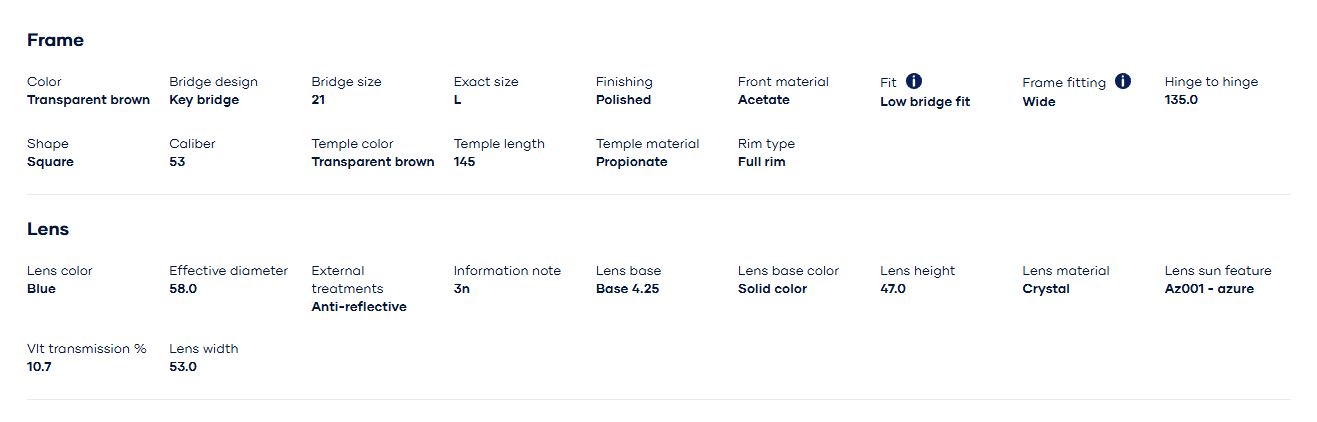Click the Hinge to hinge 135.0 value

click(1181, 100)
